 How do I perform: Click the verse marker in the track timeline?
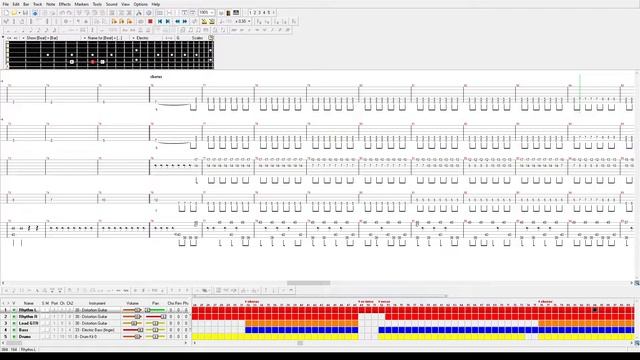coord(384,302)
